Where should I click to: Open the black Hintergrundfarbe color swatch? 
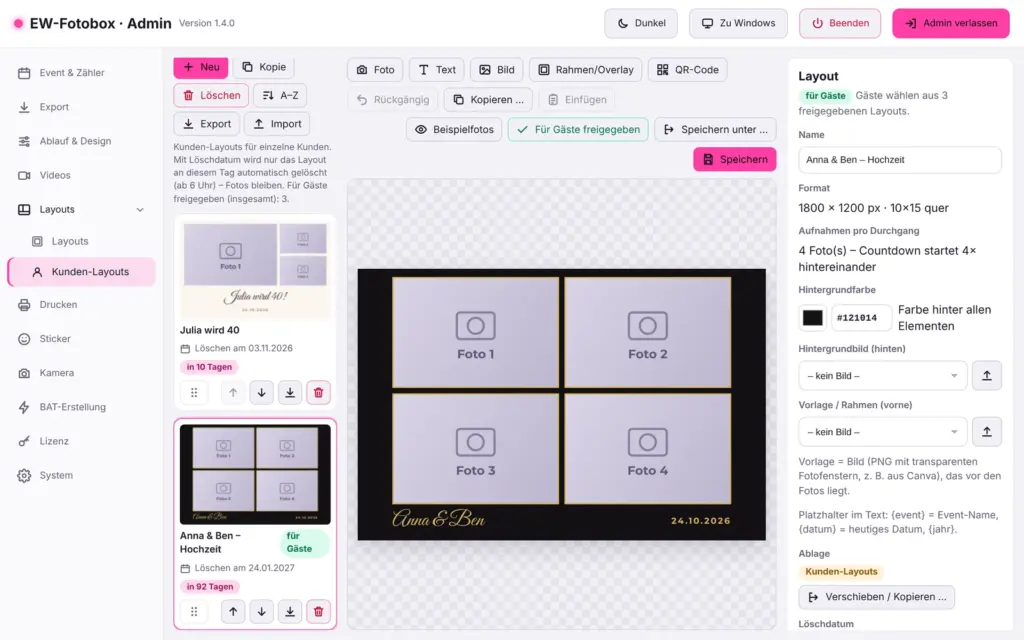[812, 318]
